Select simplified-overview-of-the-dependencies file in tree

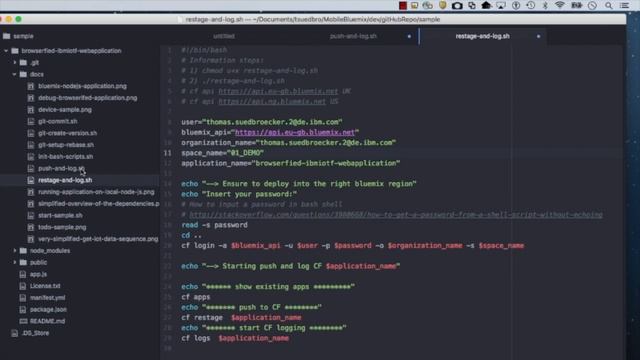click(98, 204)
